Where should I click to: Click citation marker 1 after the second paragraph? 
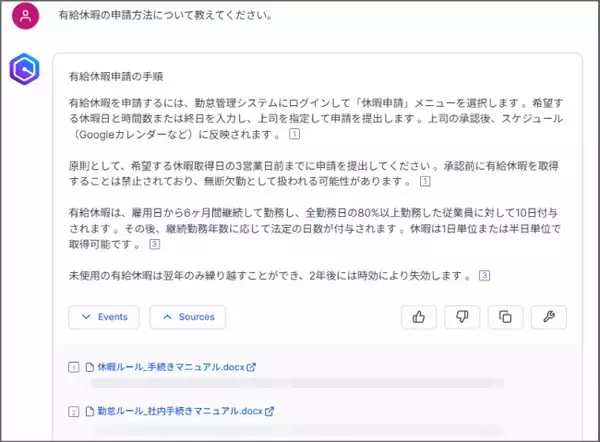point(425,181)
